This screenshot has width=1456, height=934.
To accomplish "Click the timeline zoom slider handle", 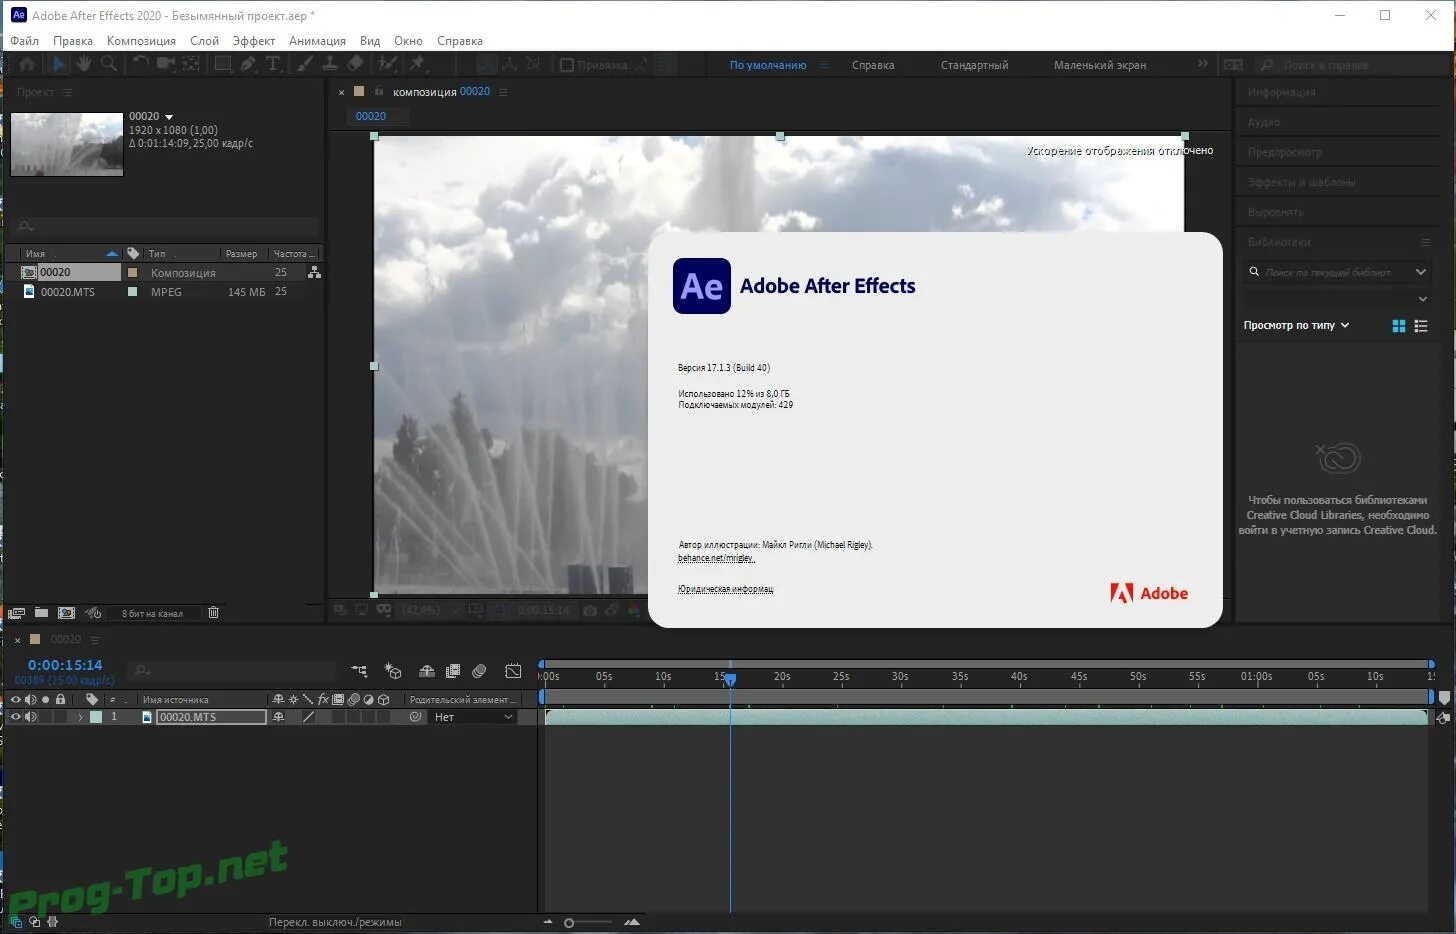I will pos(569,923).
